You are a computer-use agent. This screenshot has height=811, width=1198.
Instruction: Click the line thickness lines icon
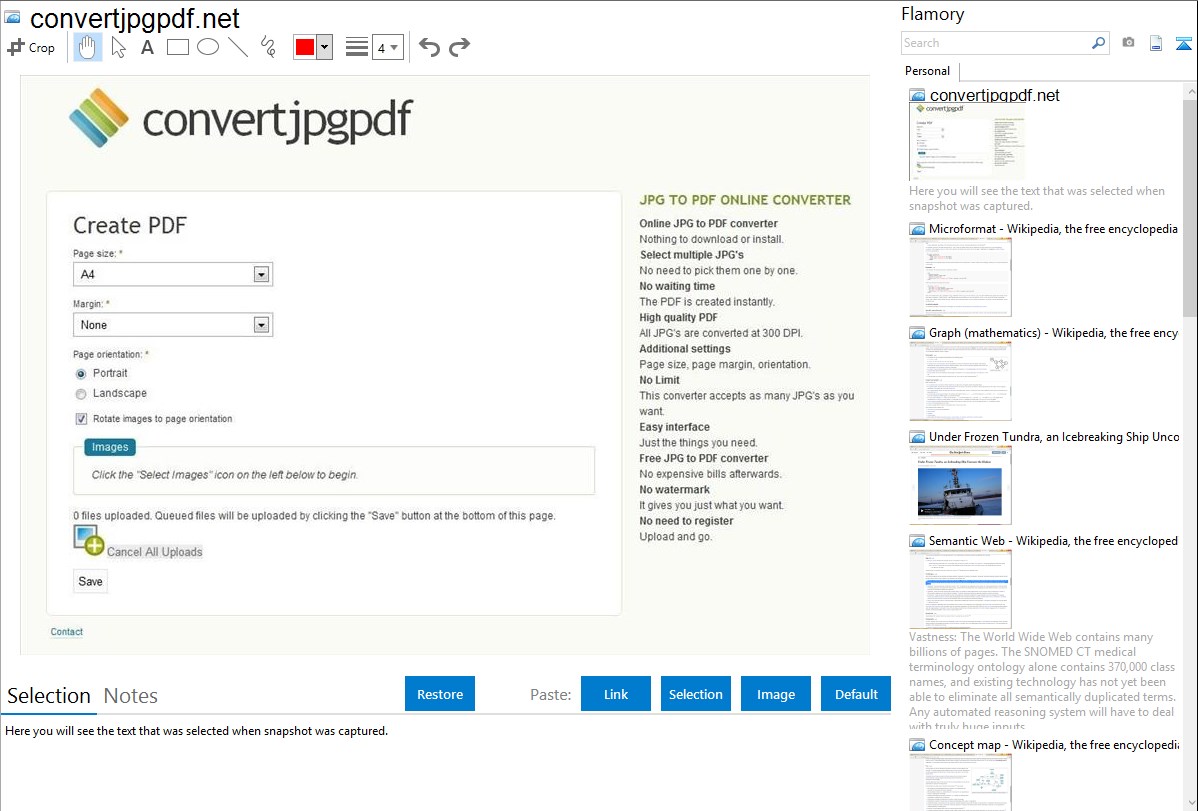click(357, 47)
